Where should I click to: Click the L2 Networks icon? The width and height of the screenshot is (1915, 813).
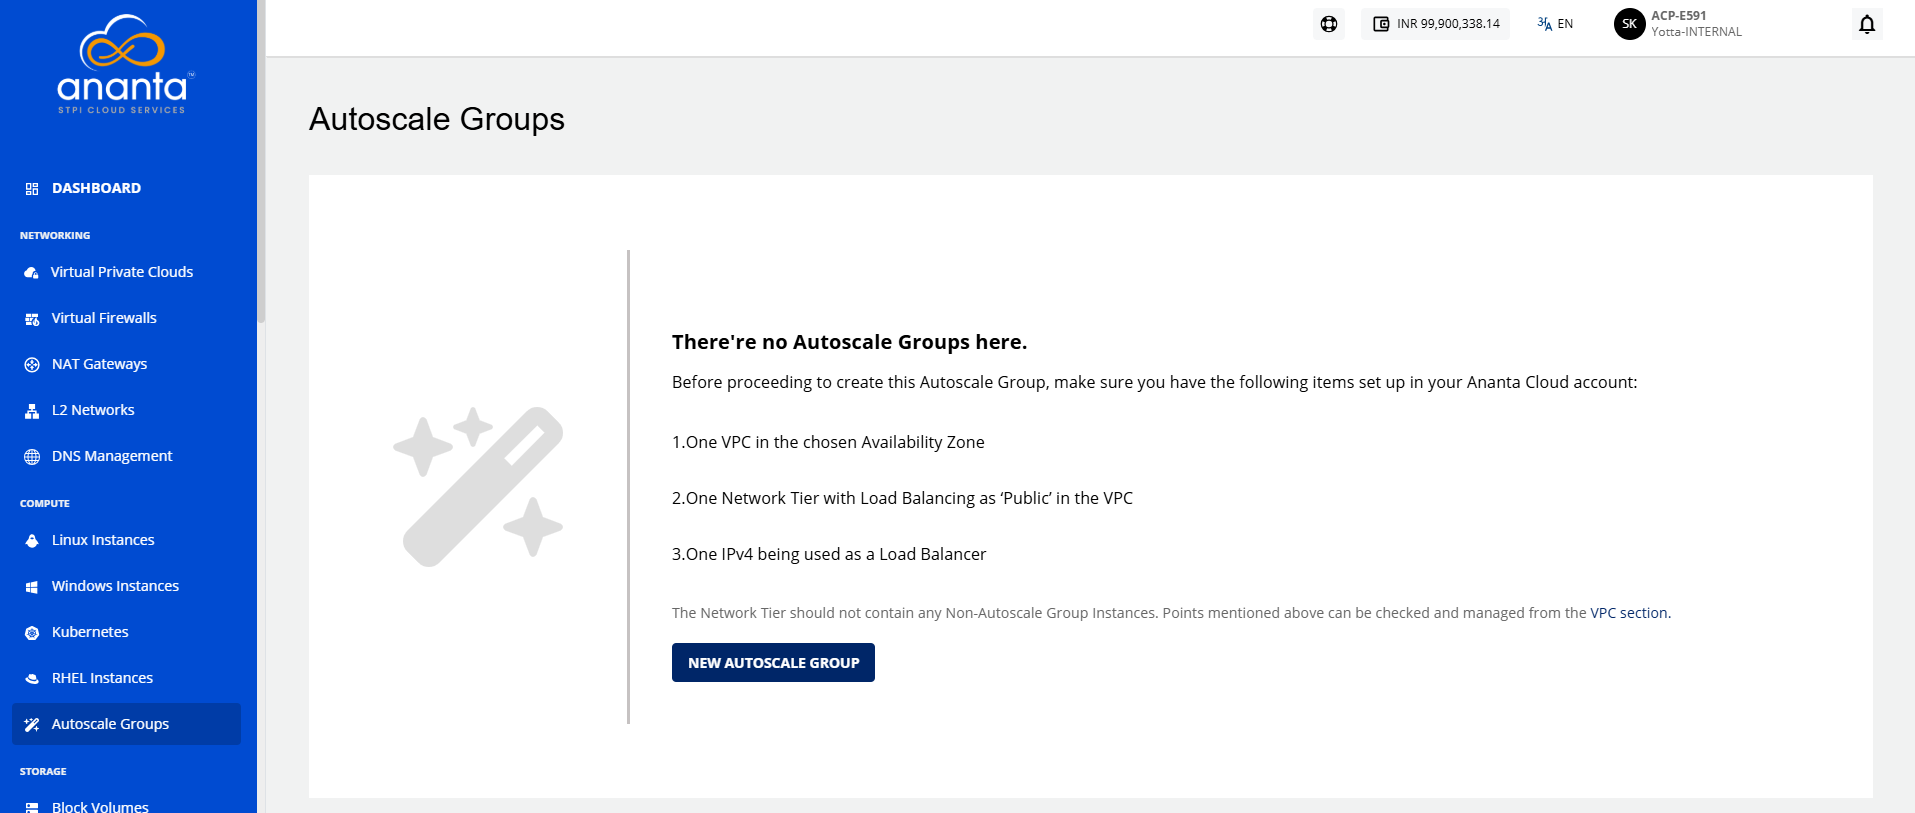click(32, 411)
